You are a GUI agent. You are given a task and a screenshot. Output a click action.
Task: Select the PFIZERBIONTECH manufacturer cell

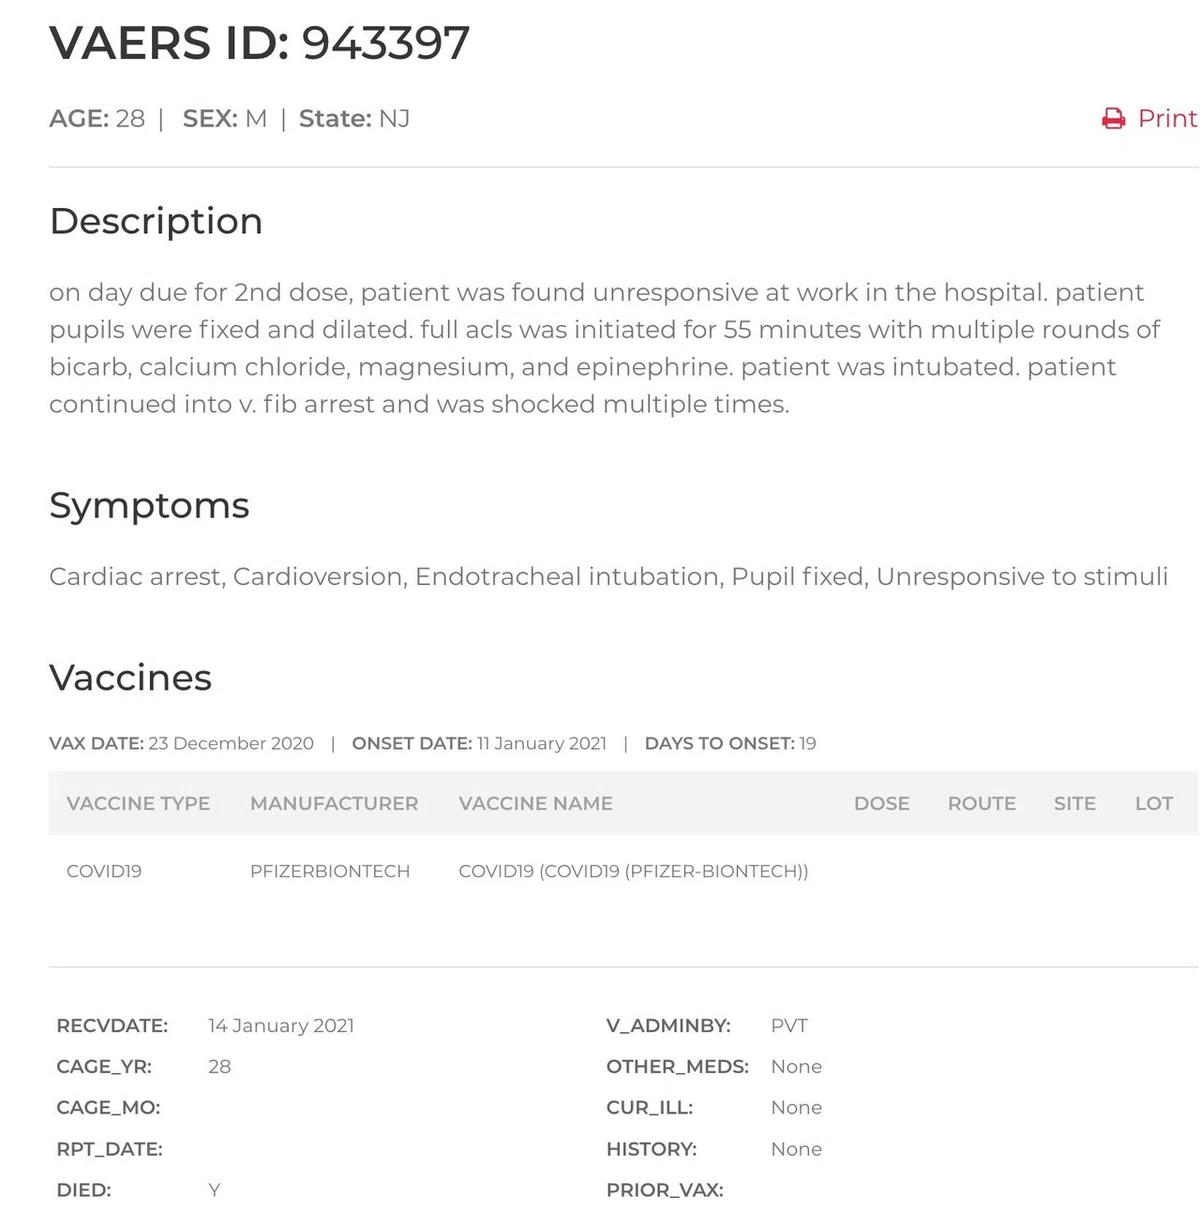pos(330,871)
